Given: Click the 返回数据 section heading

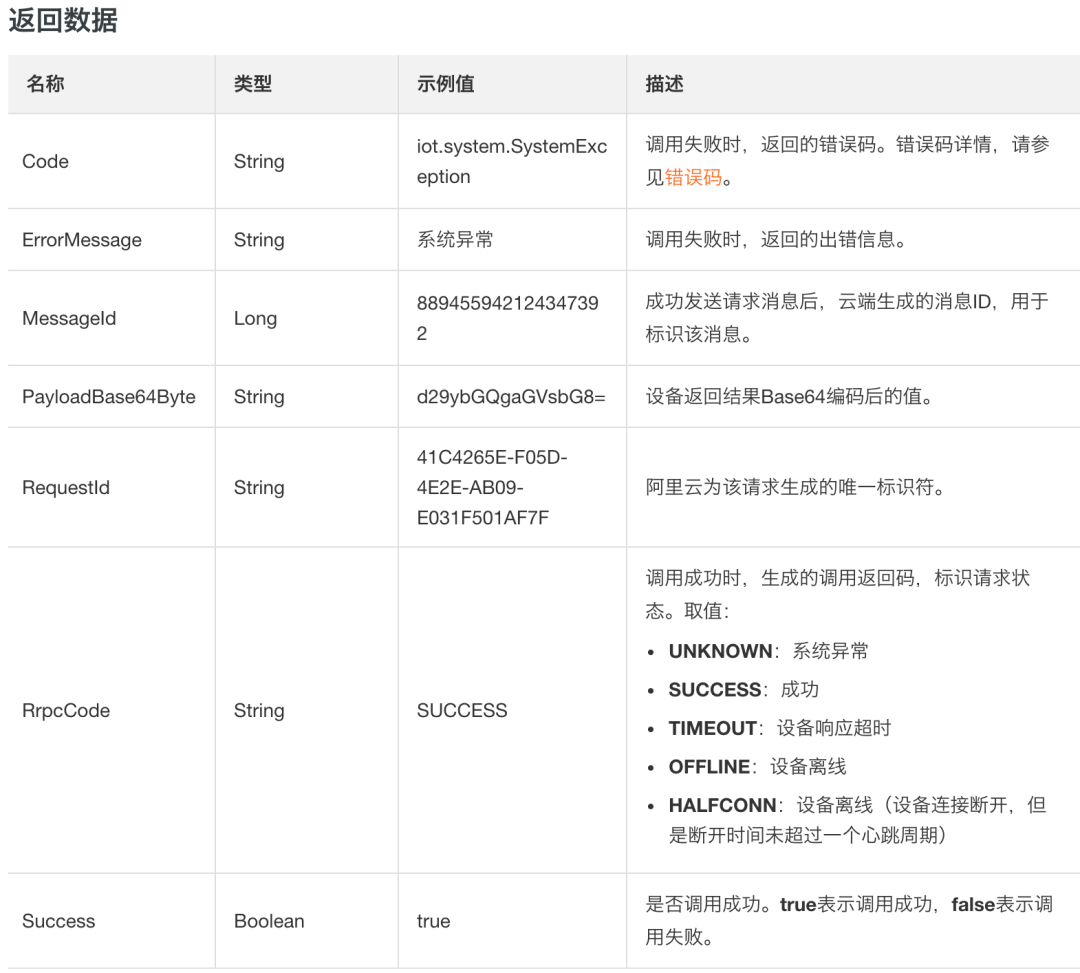Looking at the screenshot, I should tap(63, 20).
